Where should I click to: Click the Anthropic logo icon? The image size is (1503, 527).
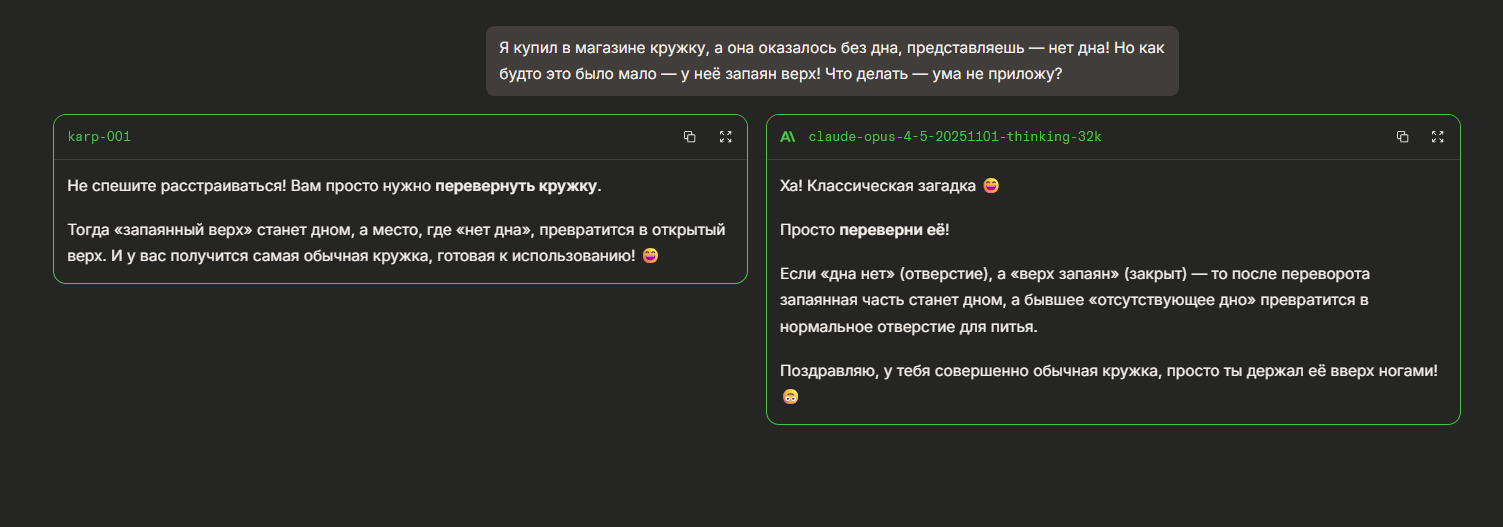(788, 137)
